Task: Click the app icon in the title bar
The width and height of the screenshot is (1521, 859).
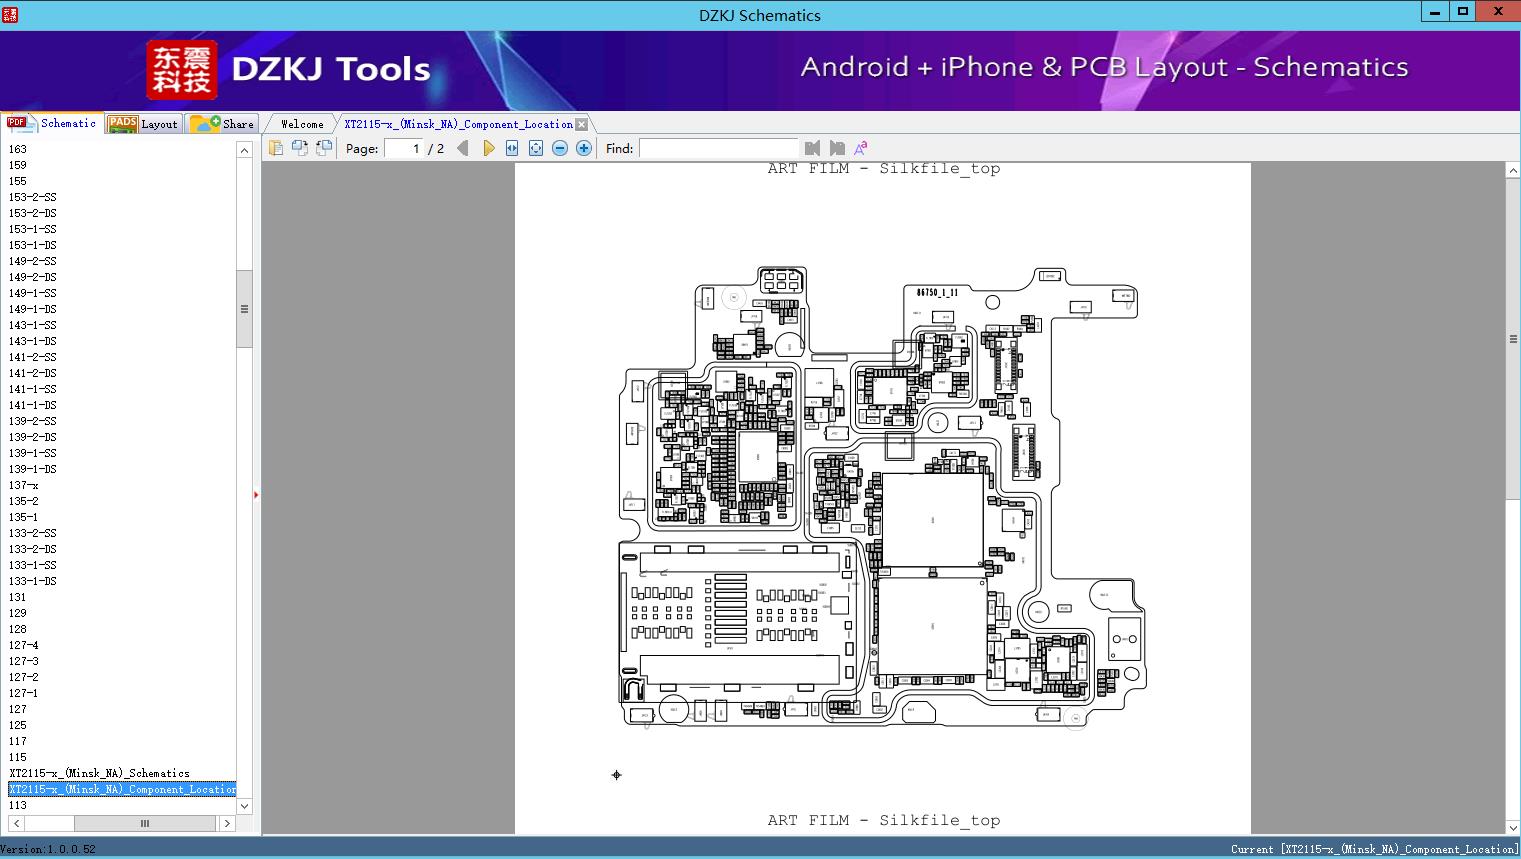Action: coord(10,14)
